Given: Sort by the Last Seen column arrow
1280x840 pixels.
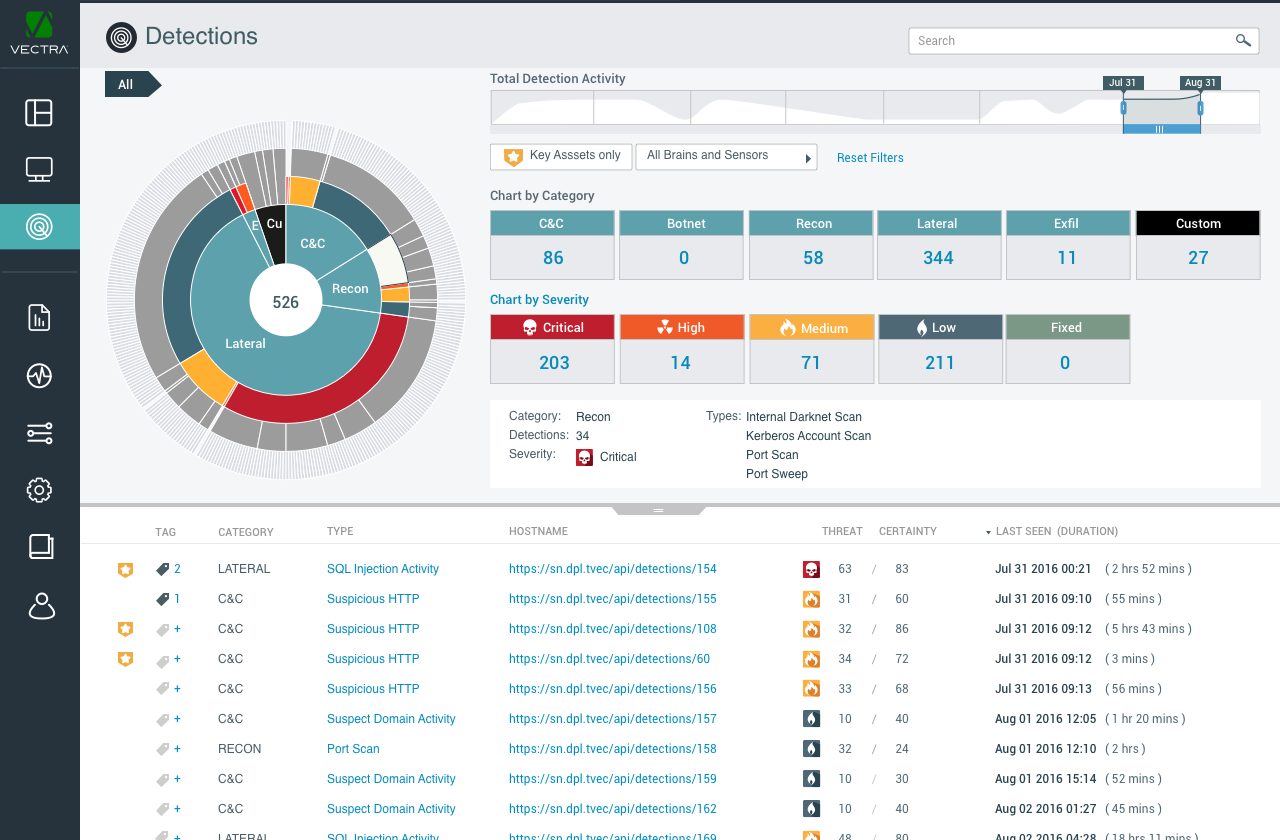Looking at the screenshot, I should coord(989,532).
